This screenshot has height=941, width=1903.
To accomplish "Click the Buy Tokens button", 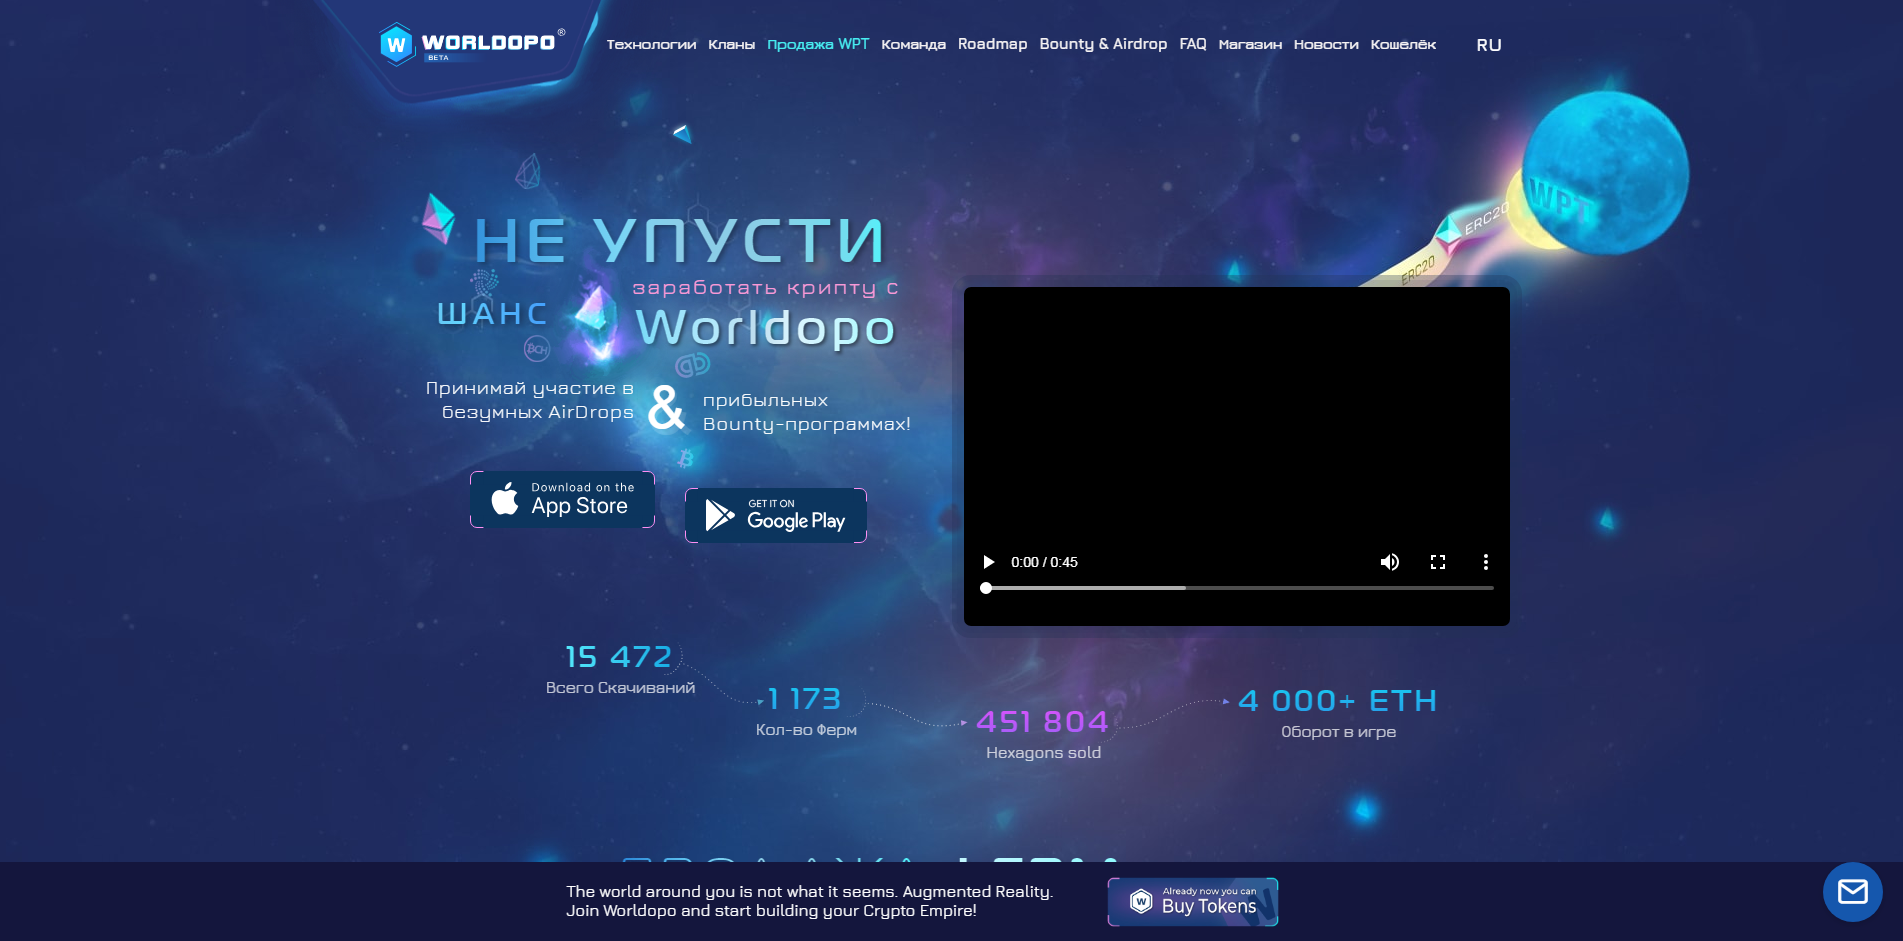I will pos(1193,902).
